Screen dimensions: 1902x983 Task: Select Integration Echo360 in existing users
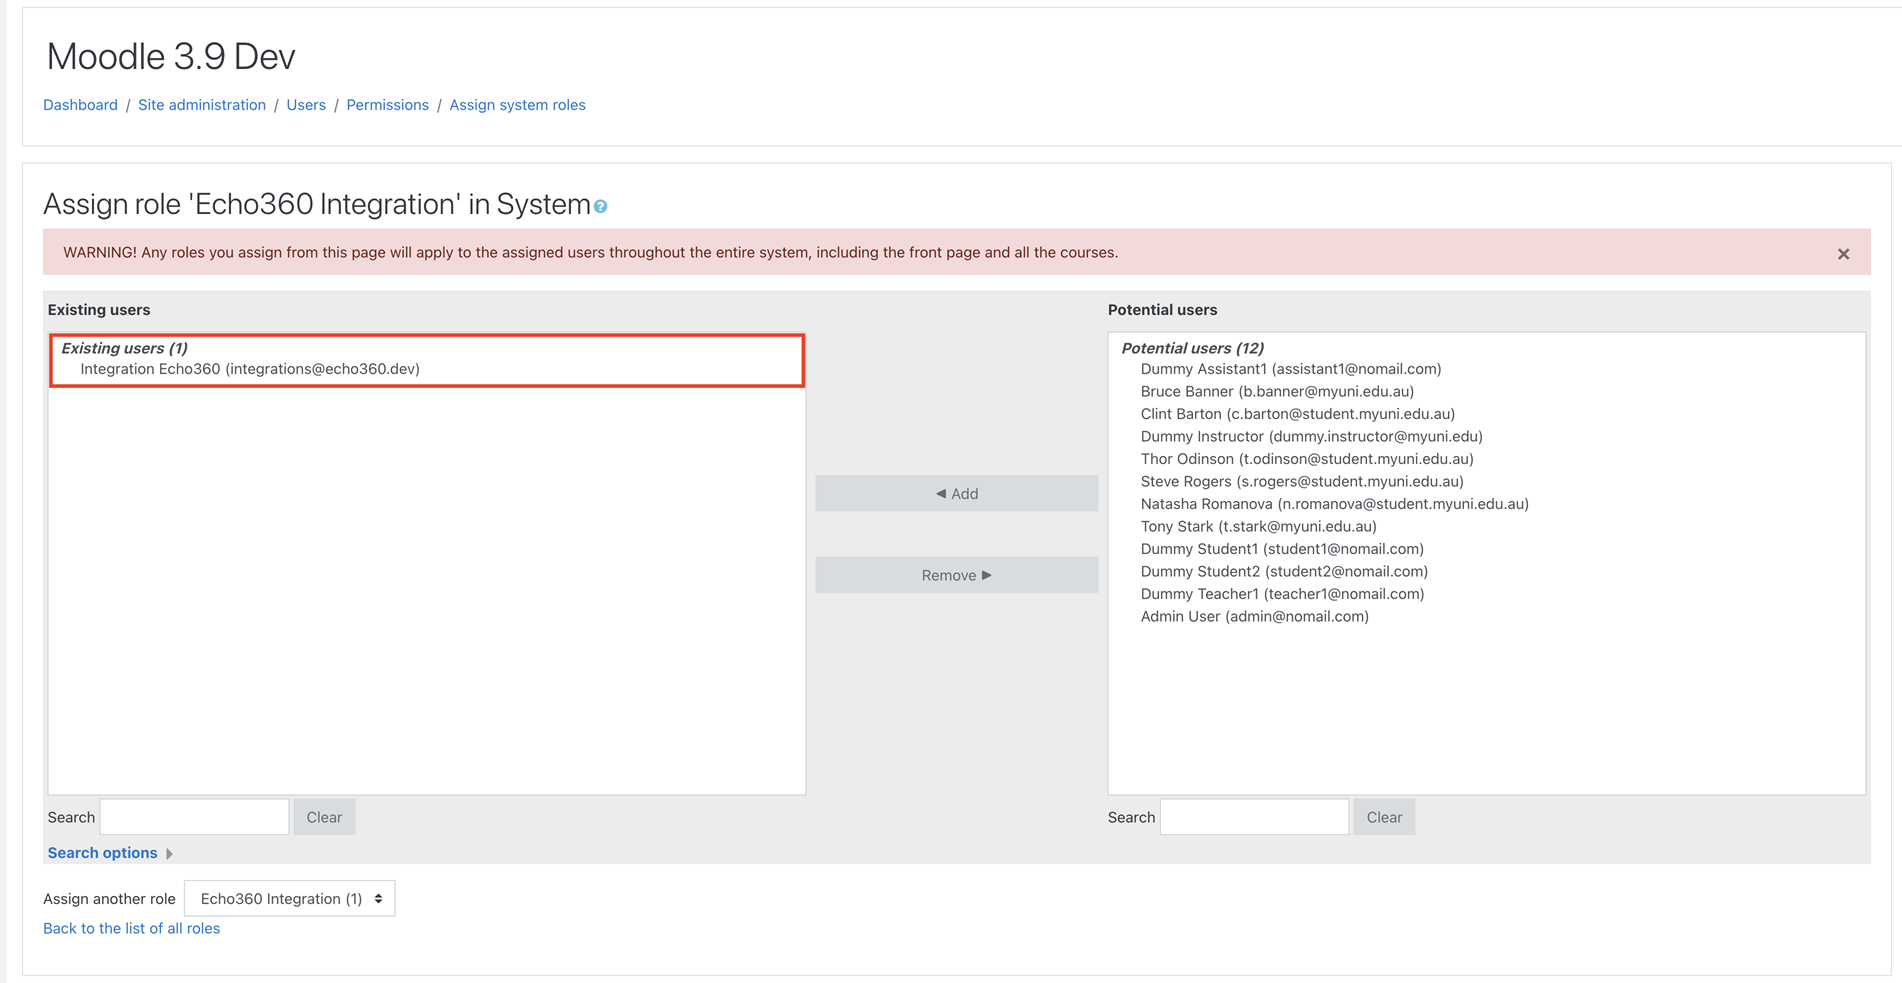(250, 369)
